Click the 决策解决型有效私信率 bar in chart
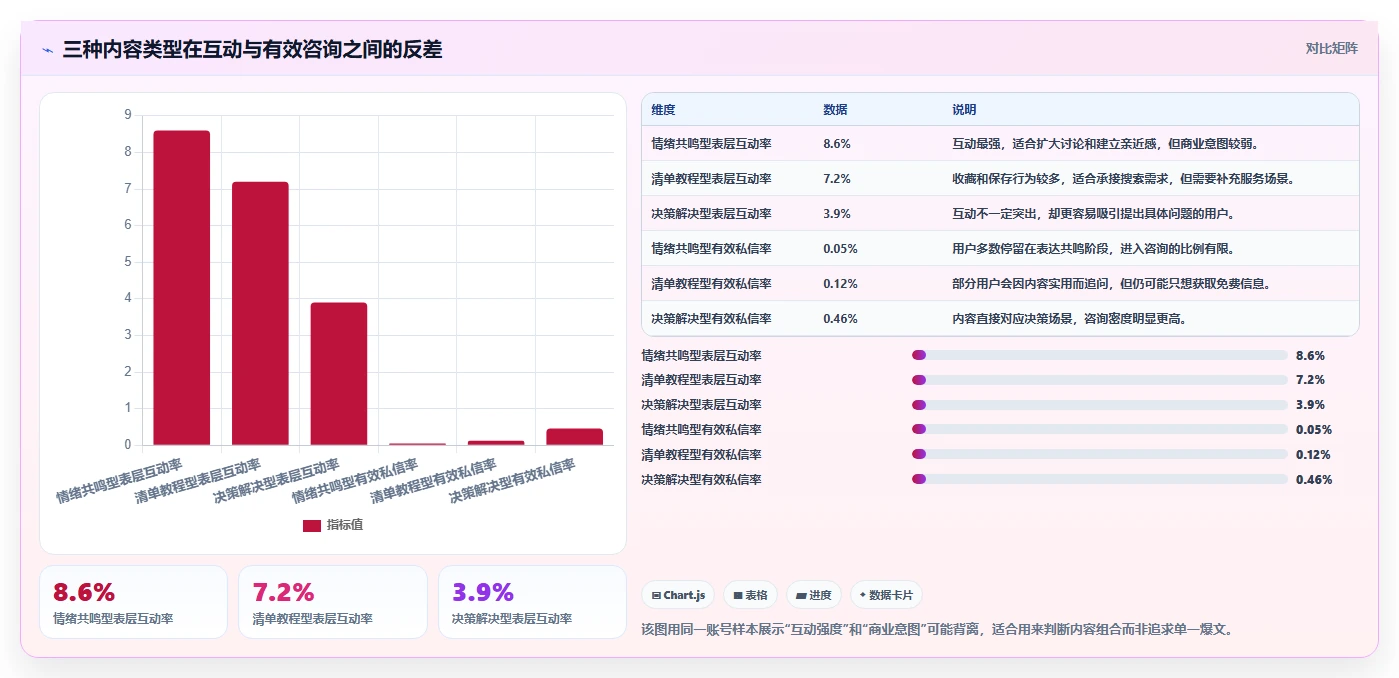The height and width of the screenshot is (678, 1399). (574, 437)
